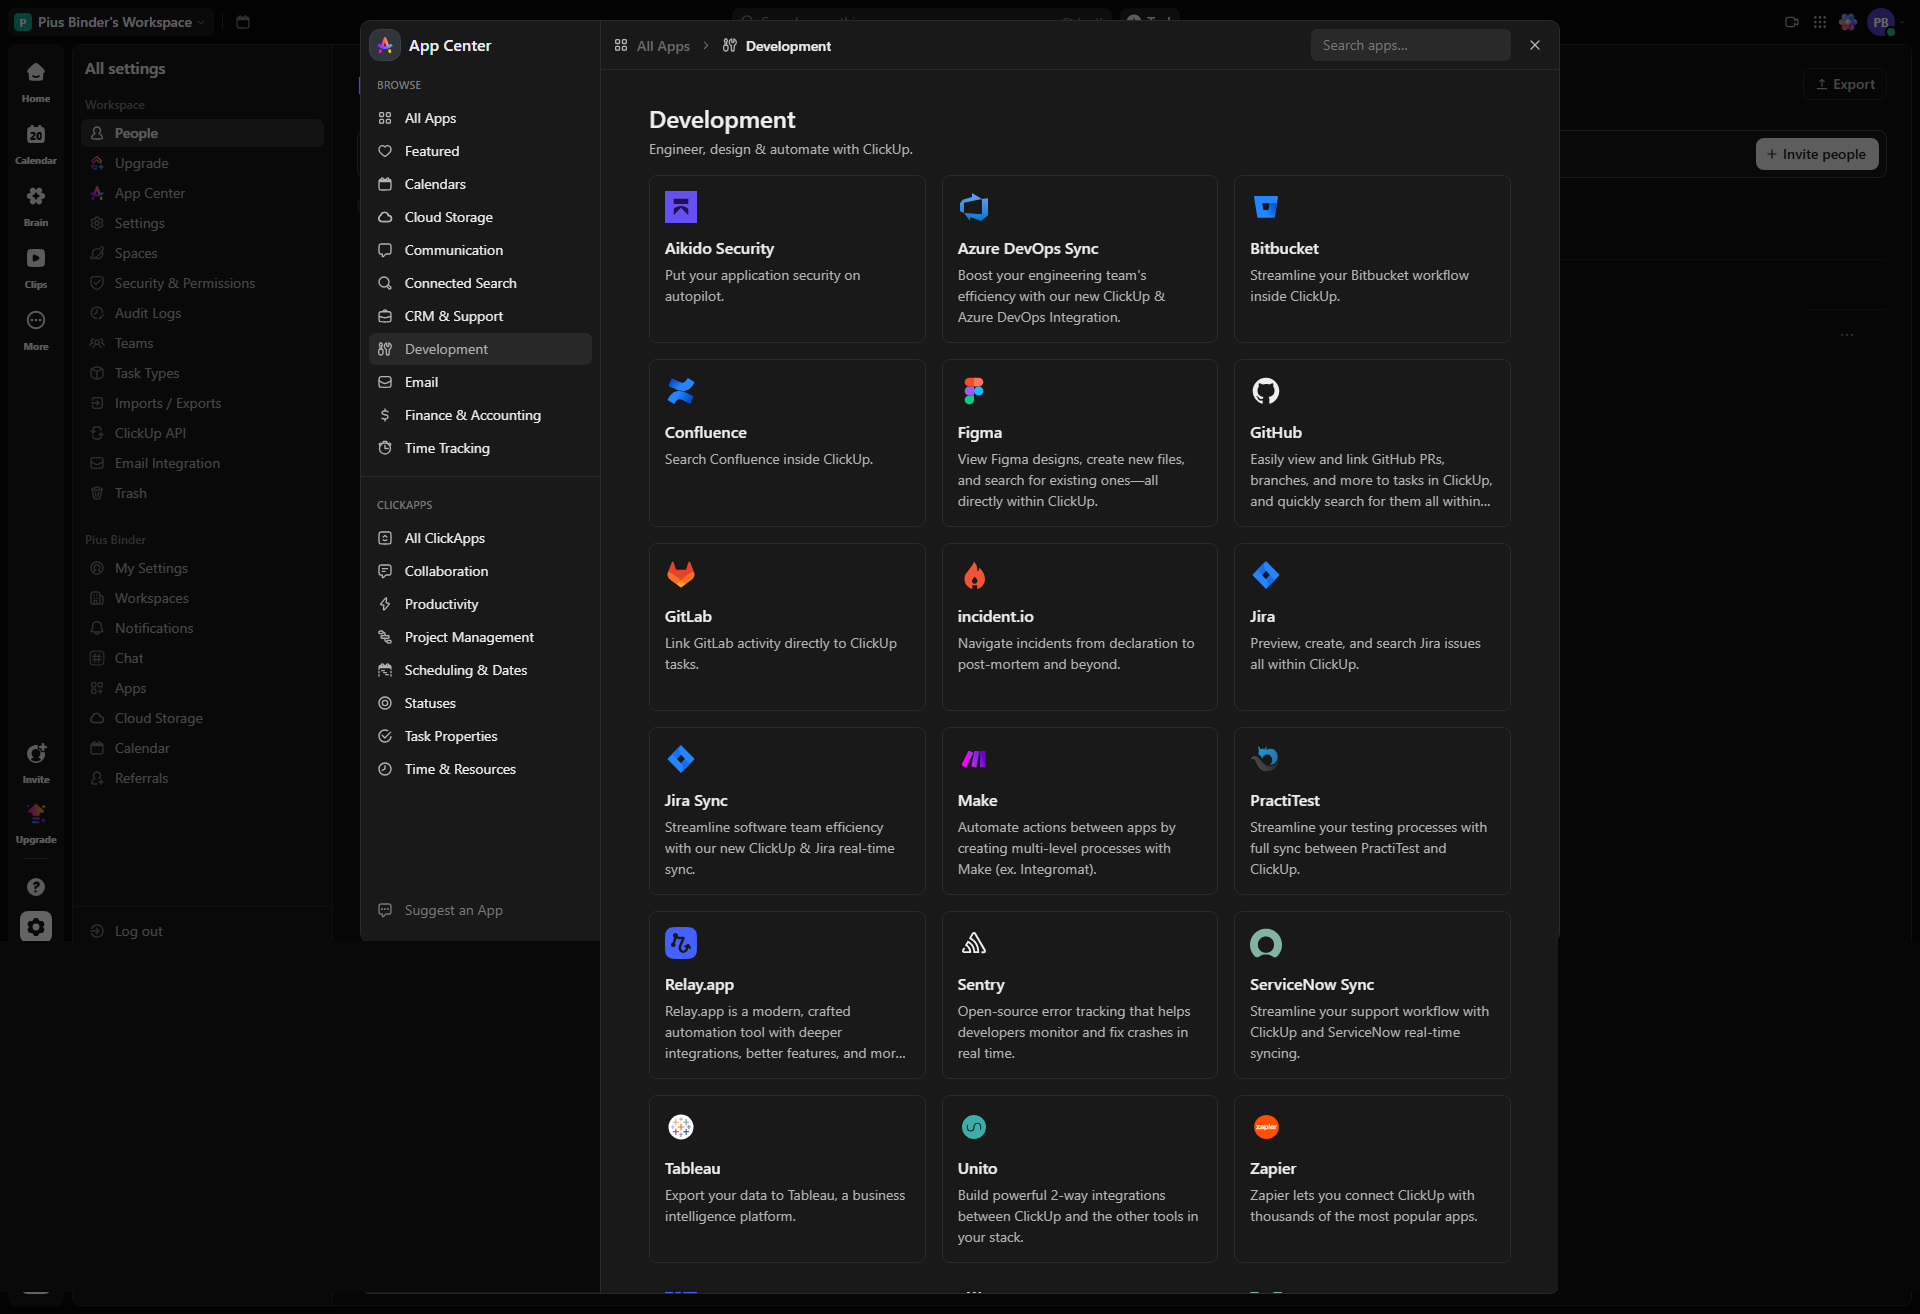Viewport: 1920px width, 1314px height.
Task: Open ClickUp API settings item
Action: [x=203, y=433]
